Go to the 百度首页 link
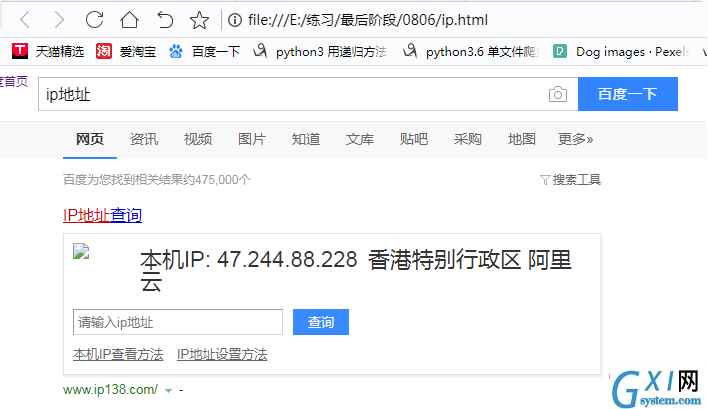Screen dimensions: 708x409 pos(14,82)
